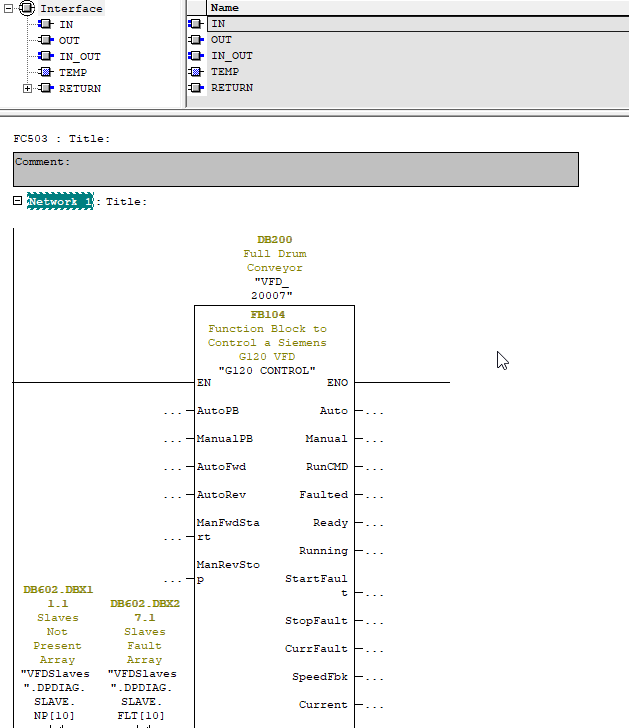Select DB602.DBX11.1 contact address
This screenshot has width=629, height=728.
pyautogui.click(x=58, y=597)
